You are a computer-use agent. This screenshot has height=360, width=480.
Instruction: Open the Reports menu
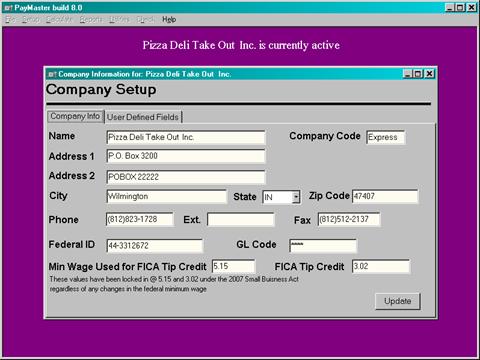coord(91,20)
